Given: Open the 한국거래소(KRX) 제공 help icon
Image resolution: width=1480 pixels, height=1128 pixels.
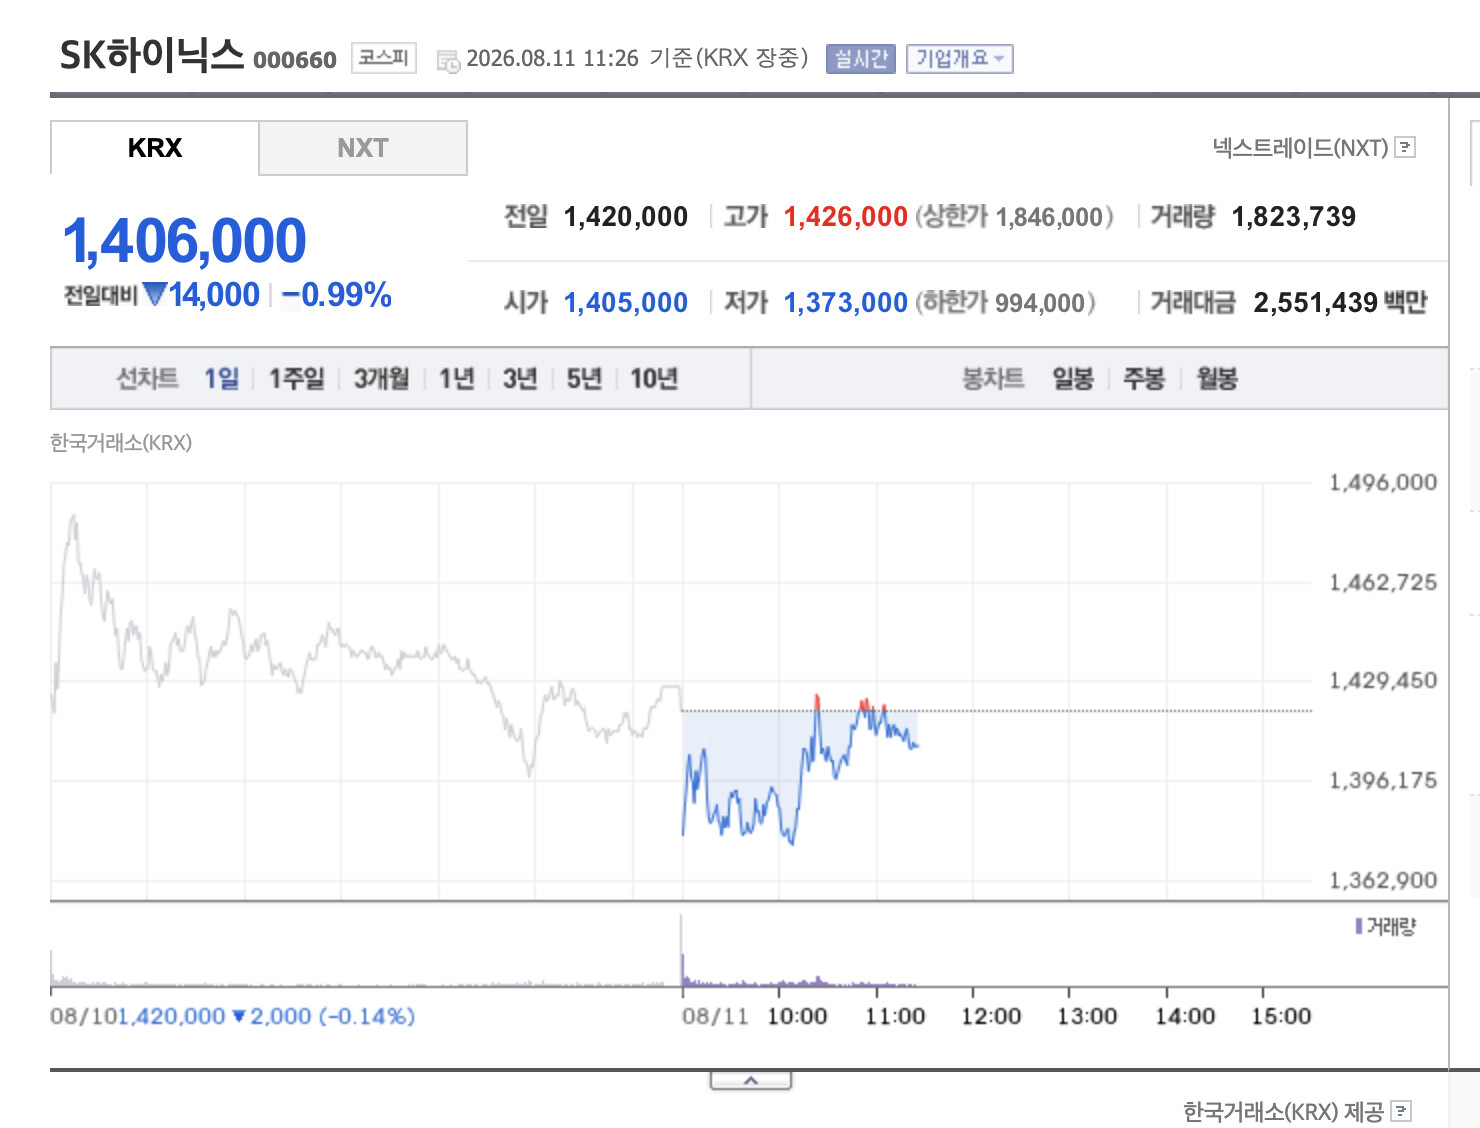Looking at the screenshot, I should click(1401, 1111).
